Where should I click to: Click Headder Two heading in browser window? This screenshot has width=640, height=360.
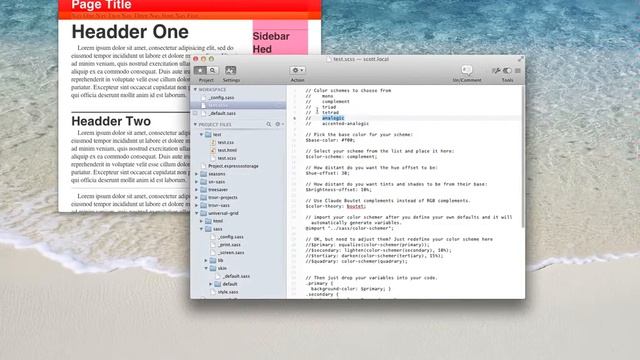[x=111, y=121]
